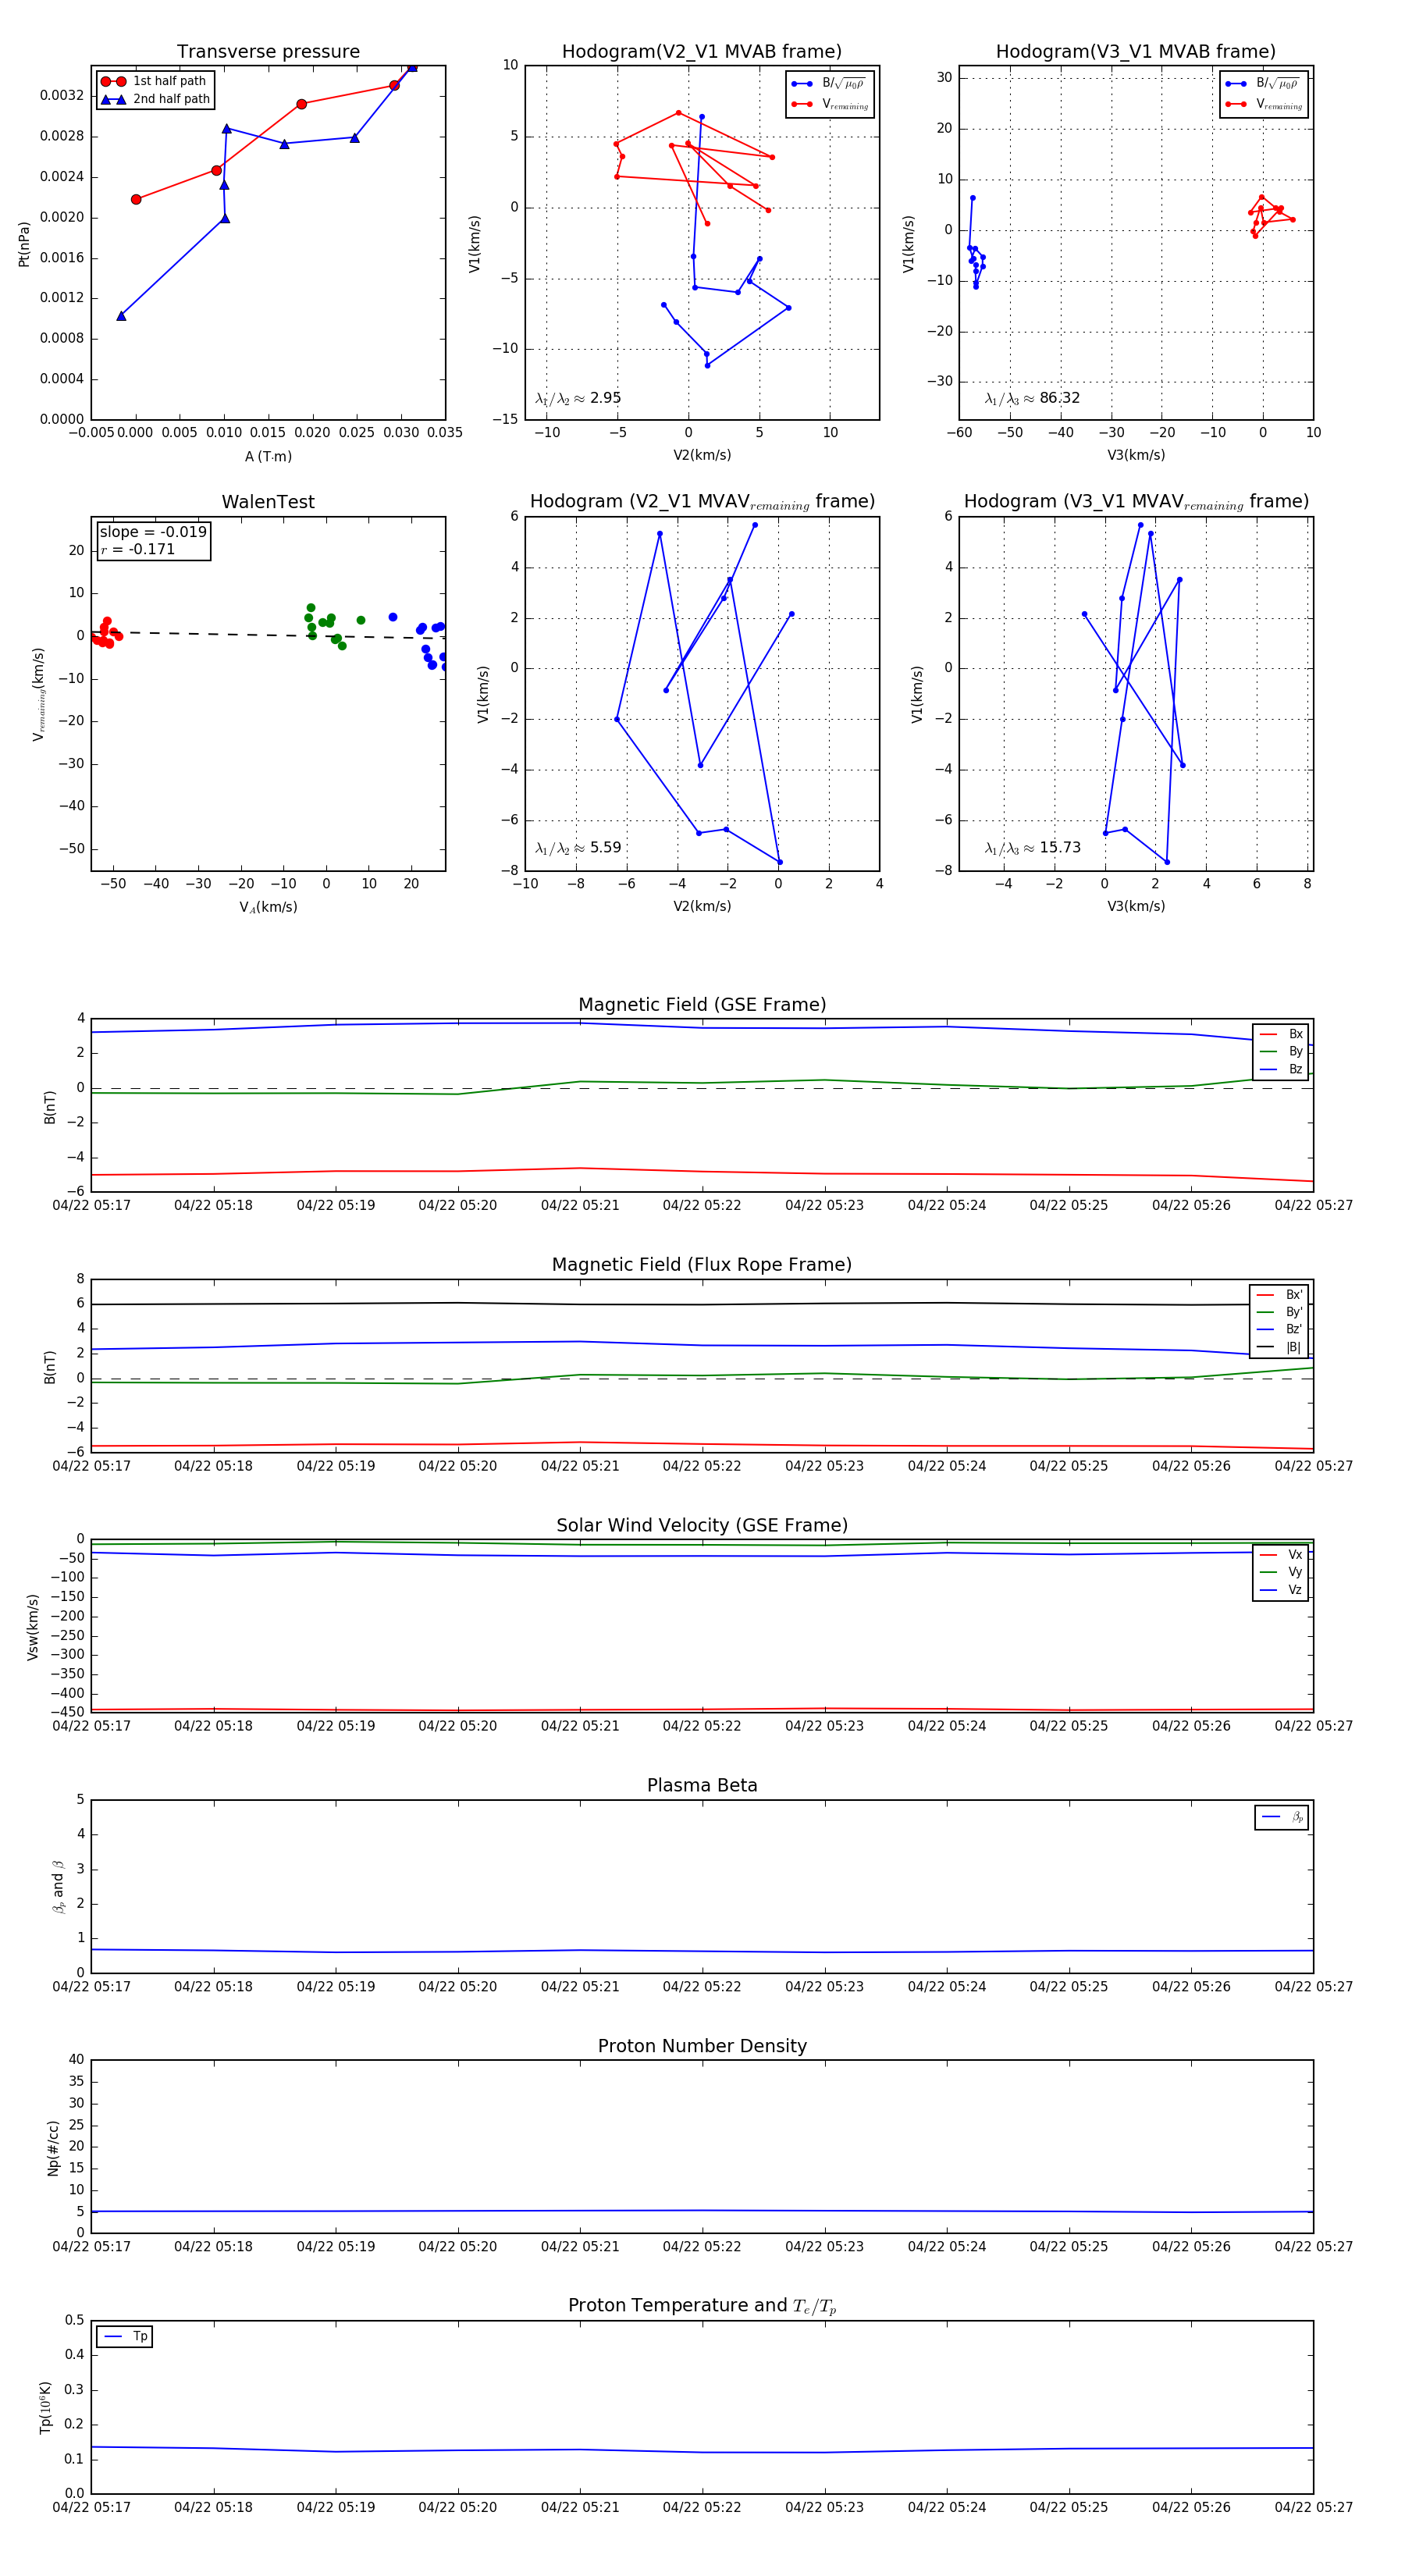Click the 'V3(km/s)' x-label under MVAV remaining V3_V1 hodogram
This screenshot has width=1405, height=2576.
1136,907
